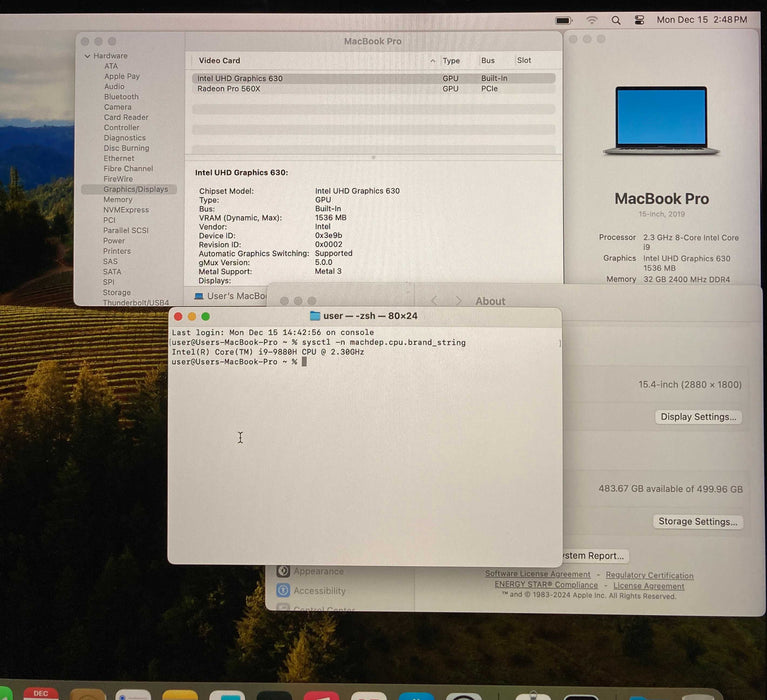
Task: Select Graphics/Displays in the Hardware list
Action: [129, 189]
